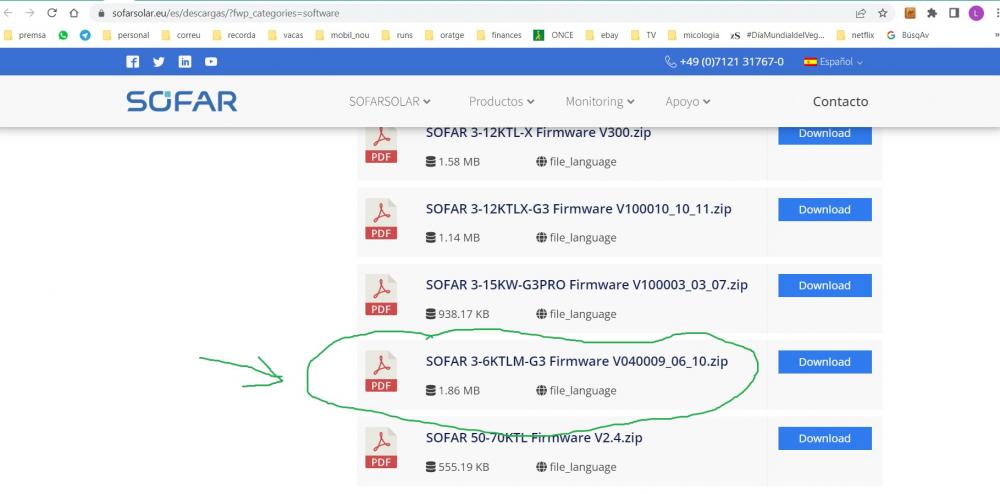Go back with the browser back arrow

click(8, 13)
